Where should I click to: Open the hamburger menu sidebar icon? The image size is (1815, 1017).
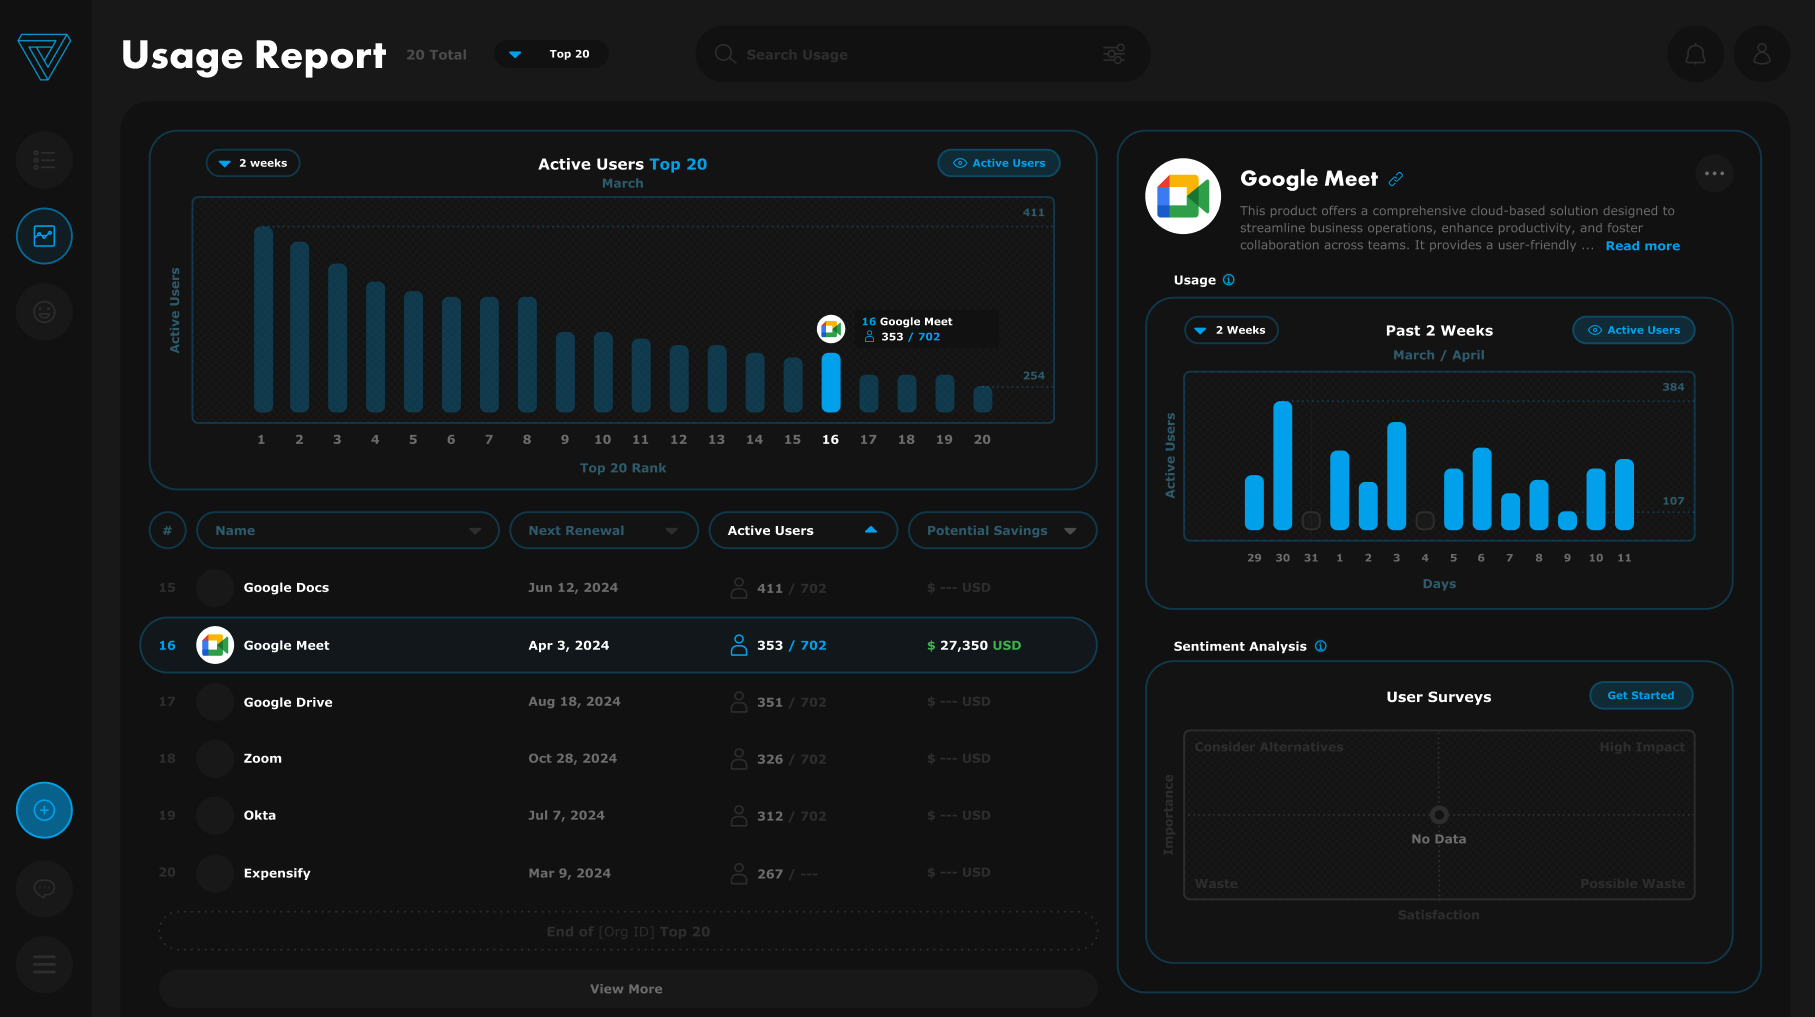click(x=44, y=964)
